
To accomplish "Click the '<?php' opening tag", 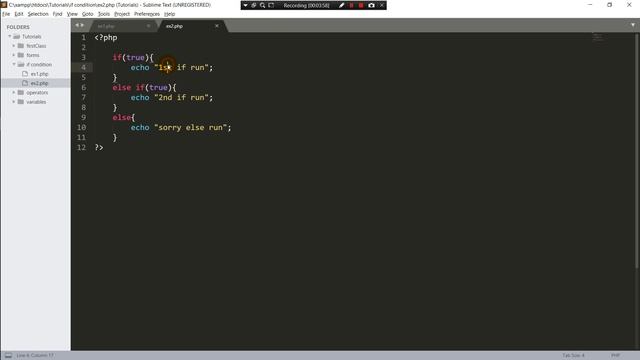I will pyautogui.click(x=106, y=38).
